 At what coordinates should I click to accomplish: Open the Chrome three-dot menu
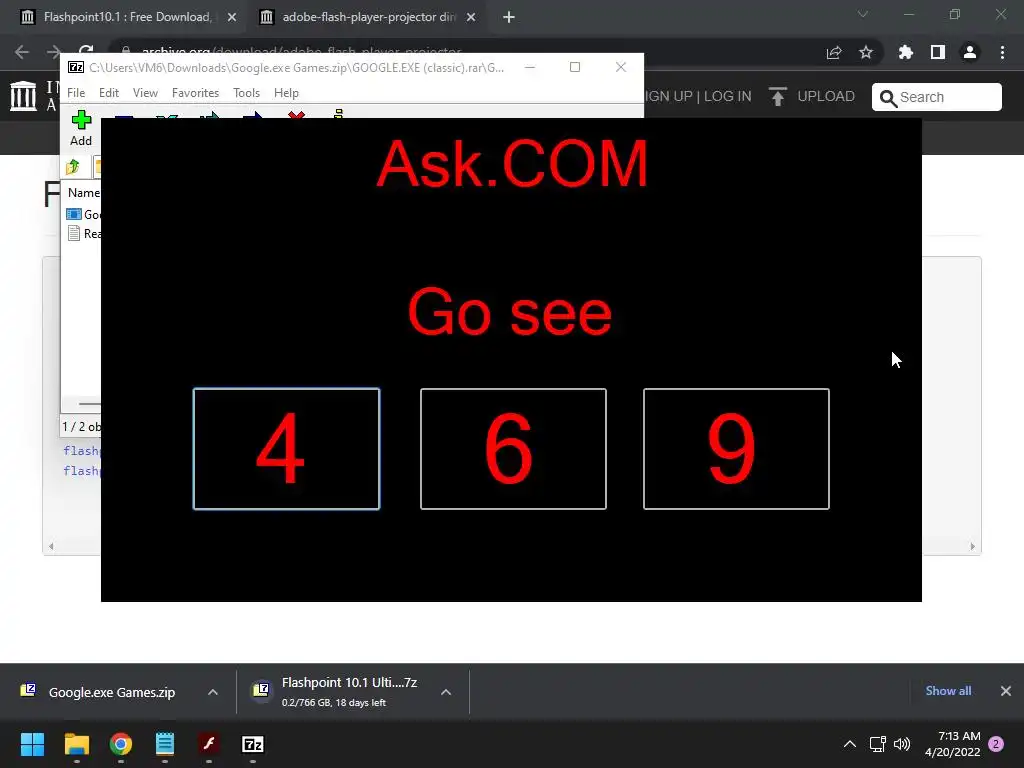tap(1002, 52)
